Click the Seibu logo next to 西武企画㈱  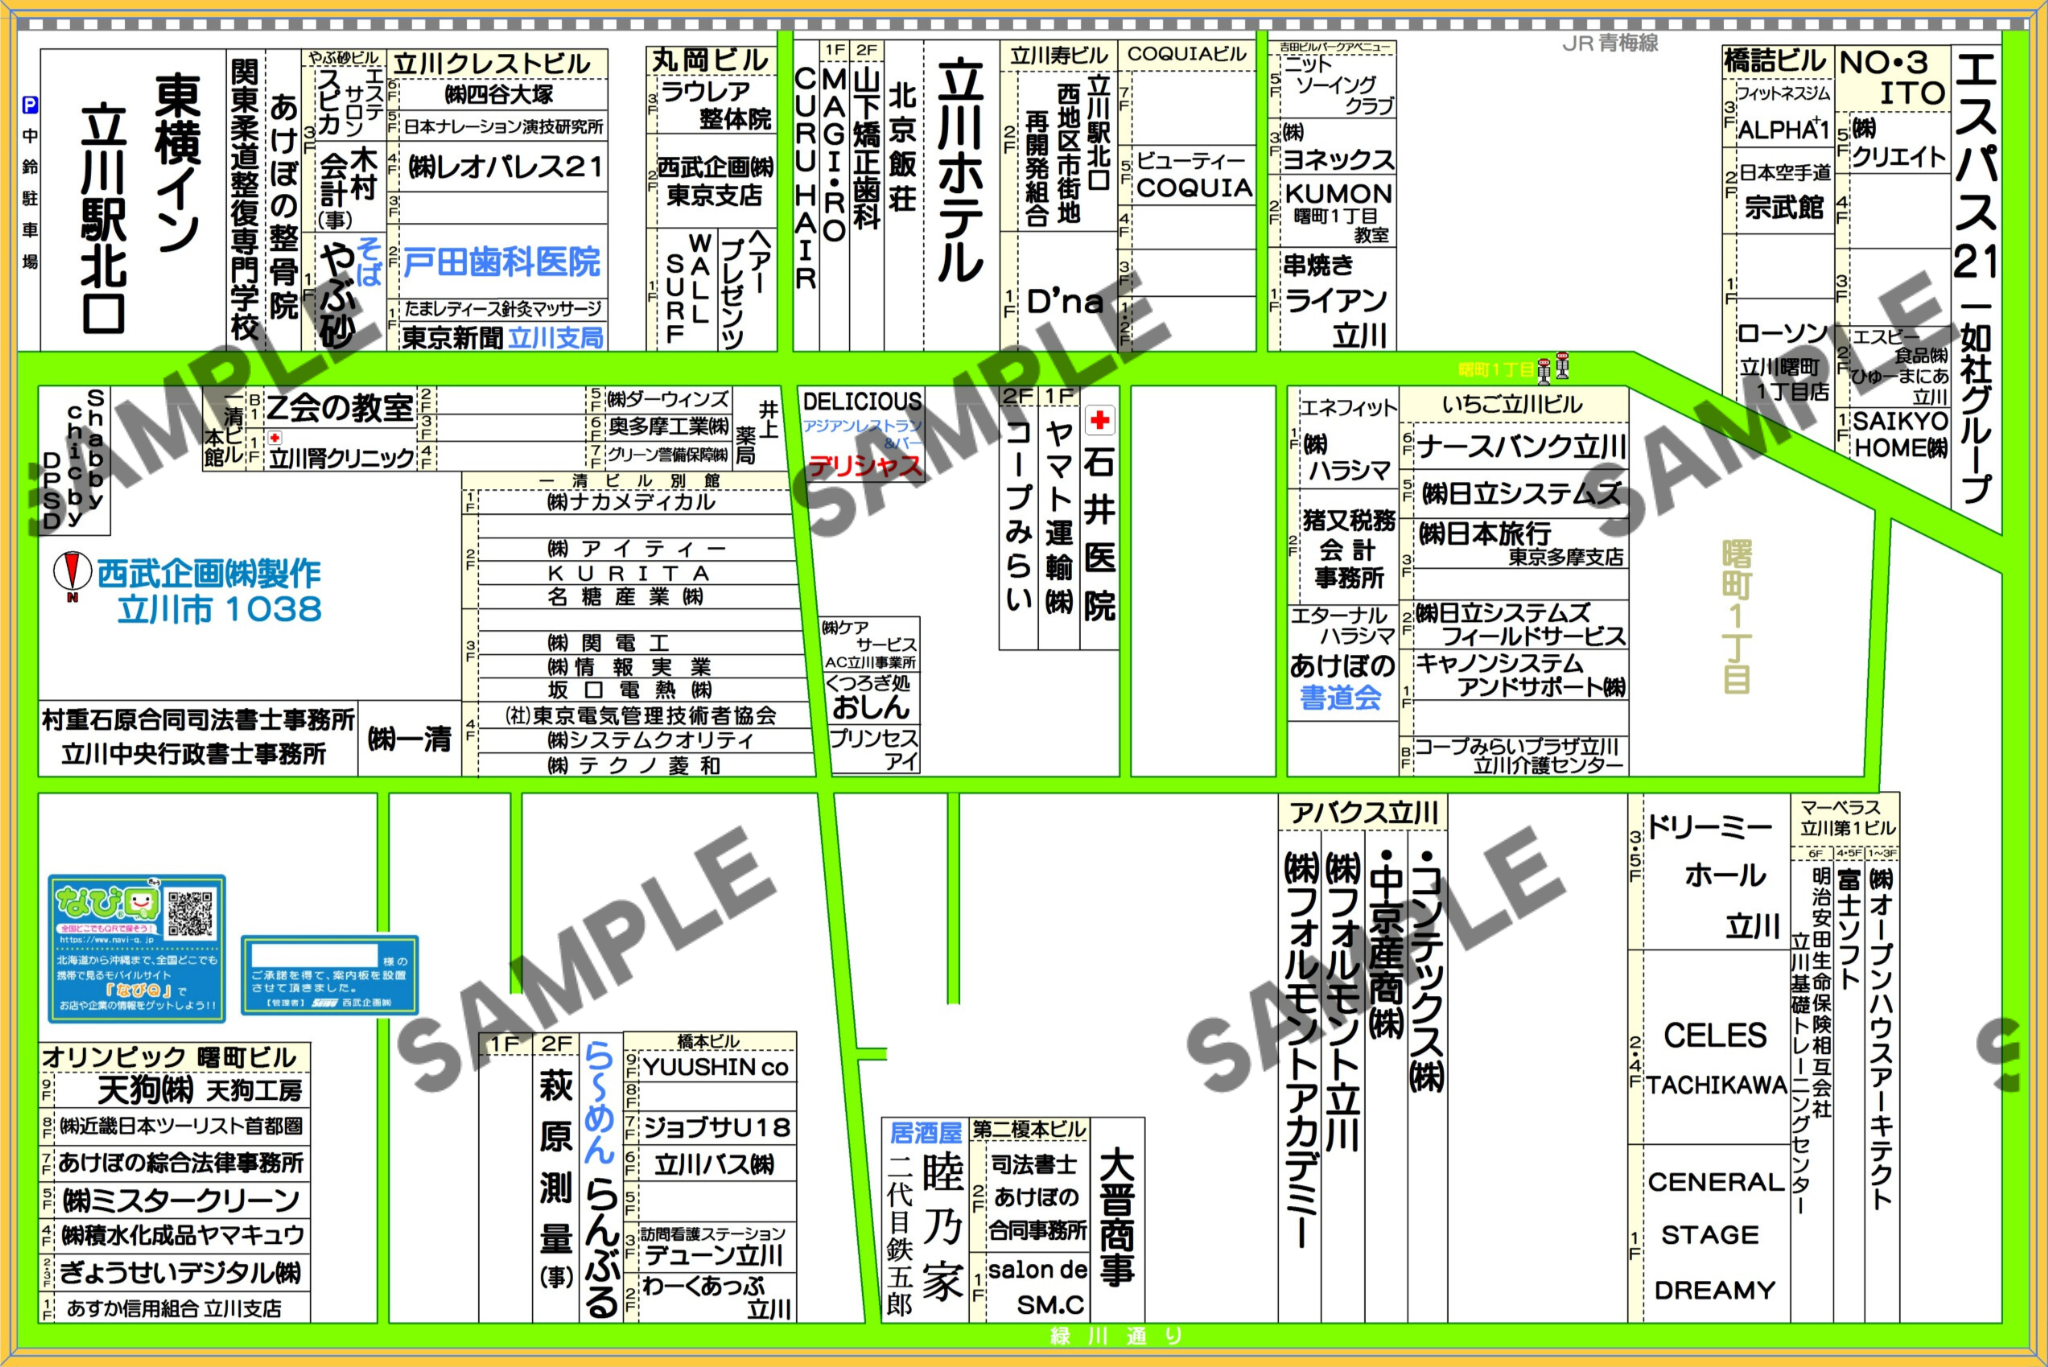pos(325,1002)
